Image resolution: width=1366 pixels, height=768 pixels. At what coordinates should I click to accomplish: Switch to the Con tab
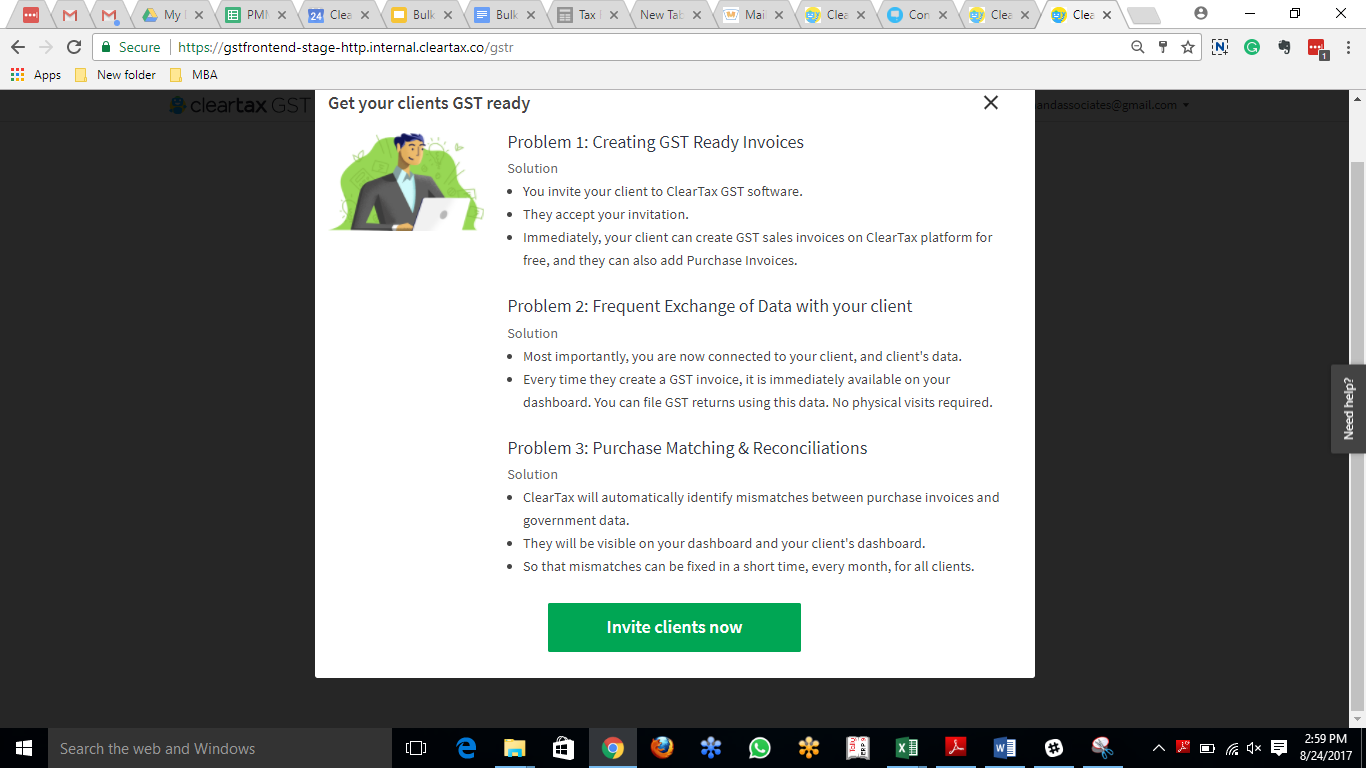(x=918, y=15)
